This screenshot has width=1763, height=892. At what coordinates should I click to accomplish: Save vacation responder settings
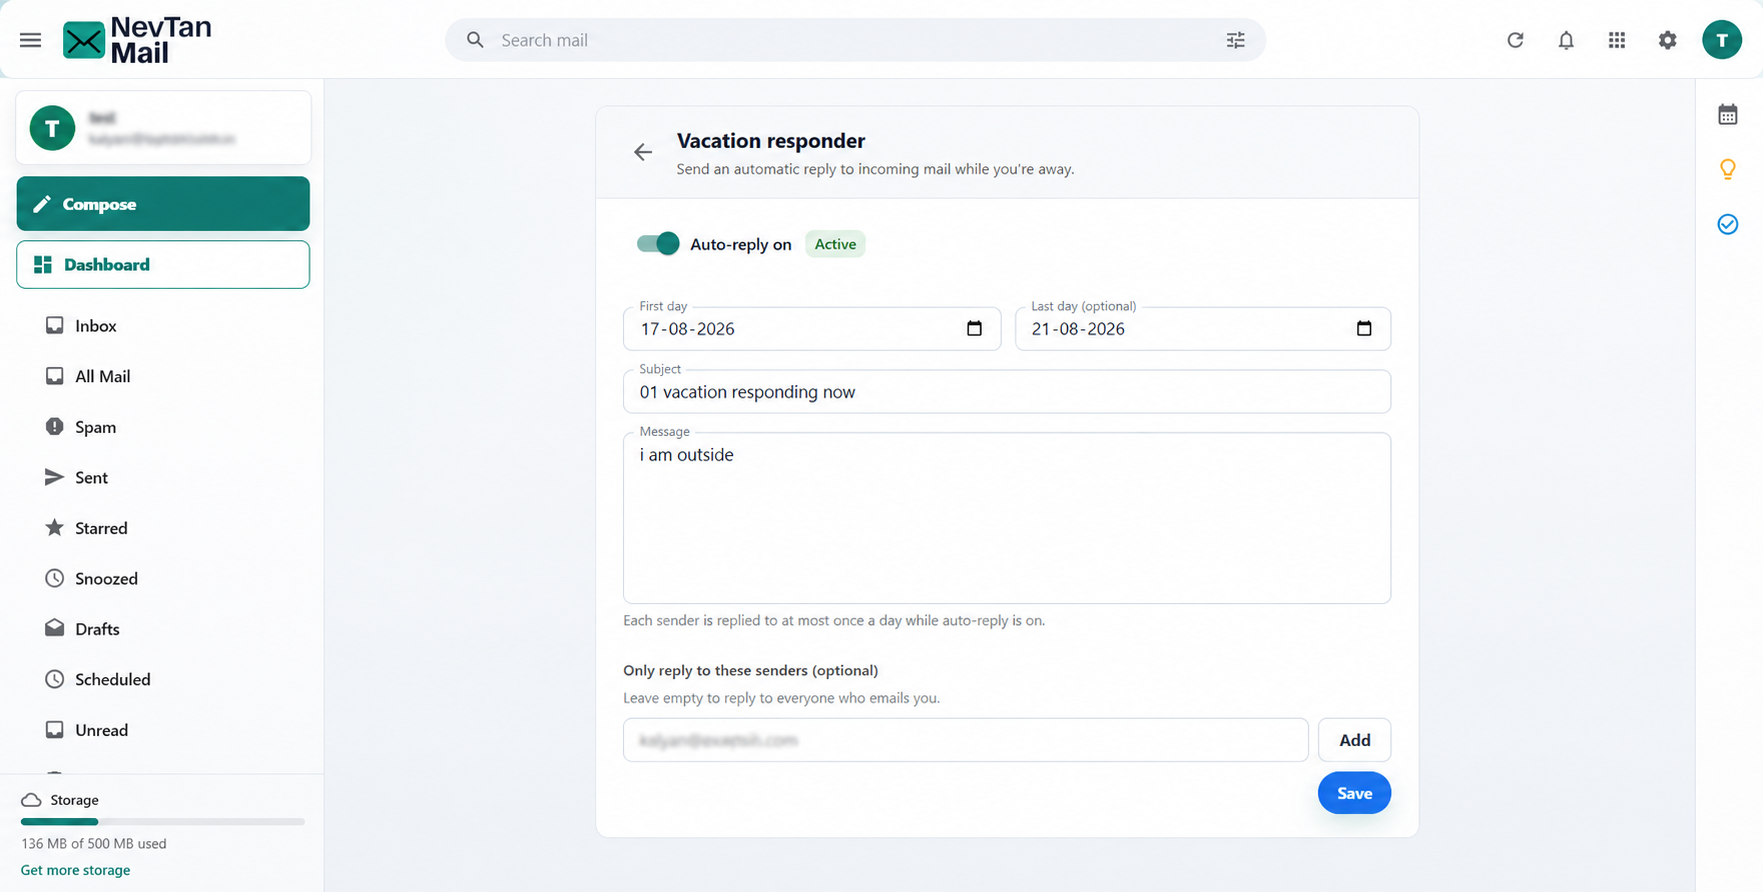1354,793
